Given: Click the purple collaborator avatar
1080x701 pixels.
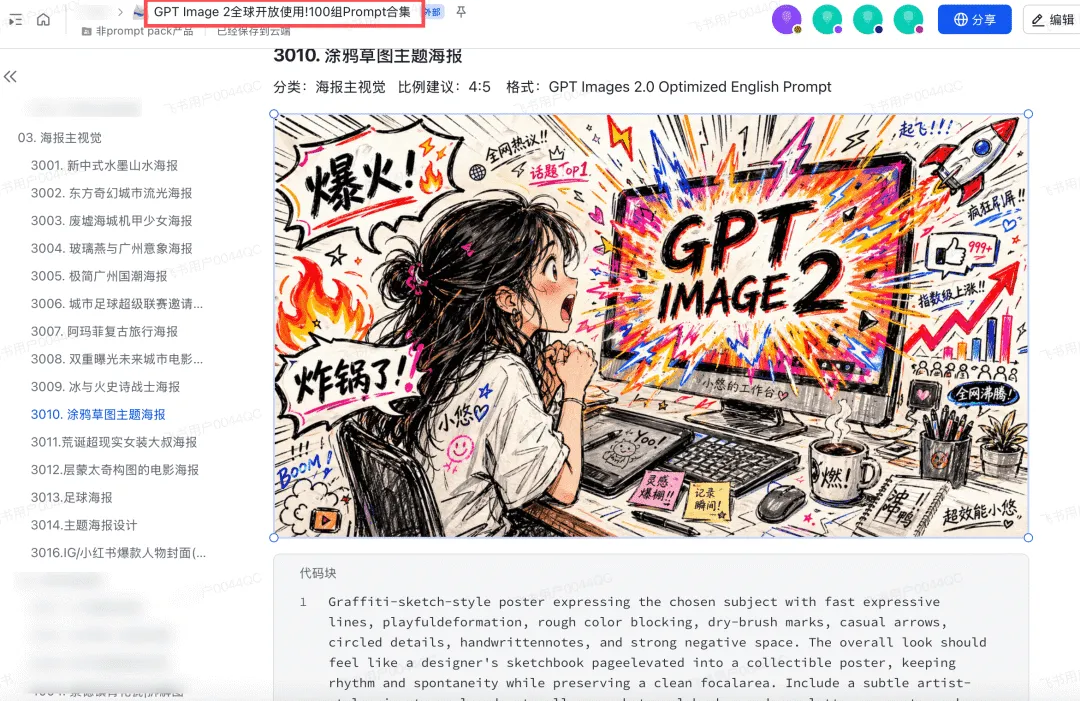Looking at the screenshot, I should pos(788,19).
